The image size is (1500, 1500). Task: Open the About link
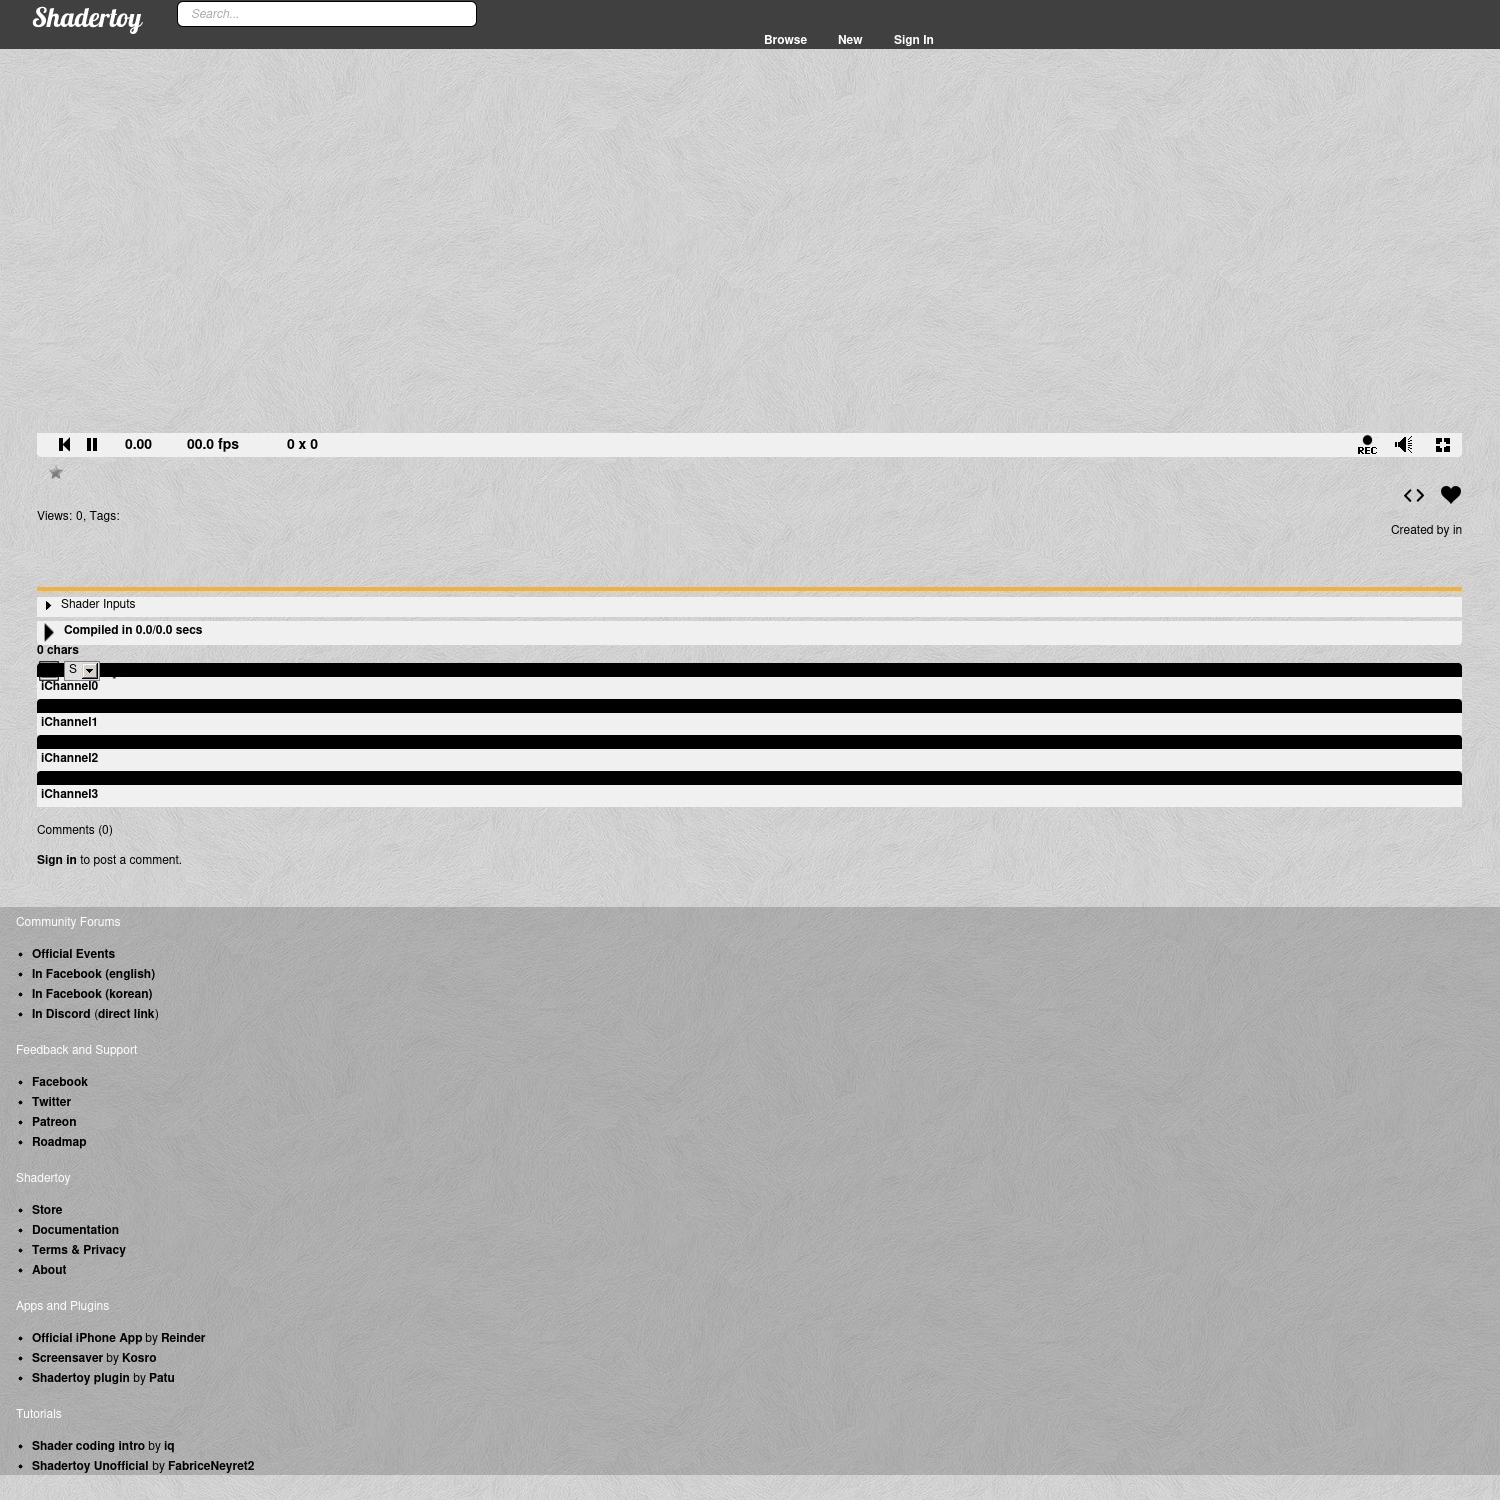click(49, 1270)
